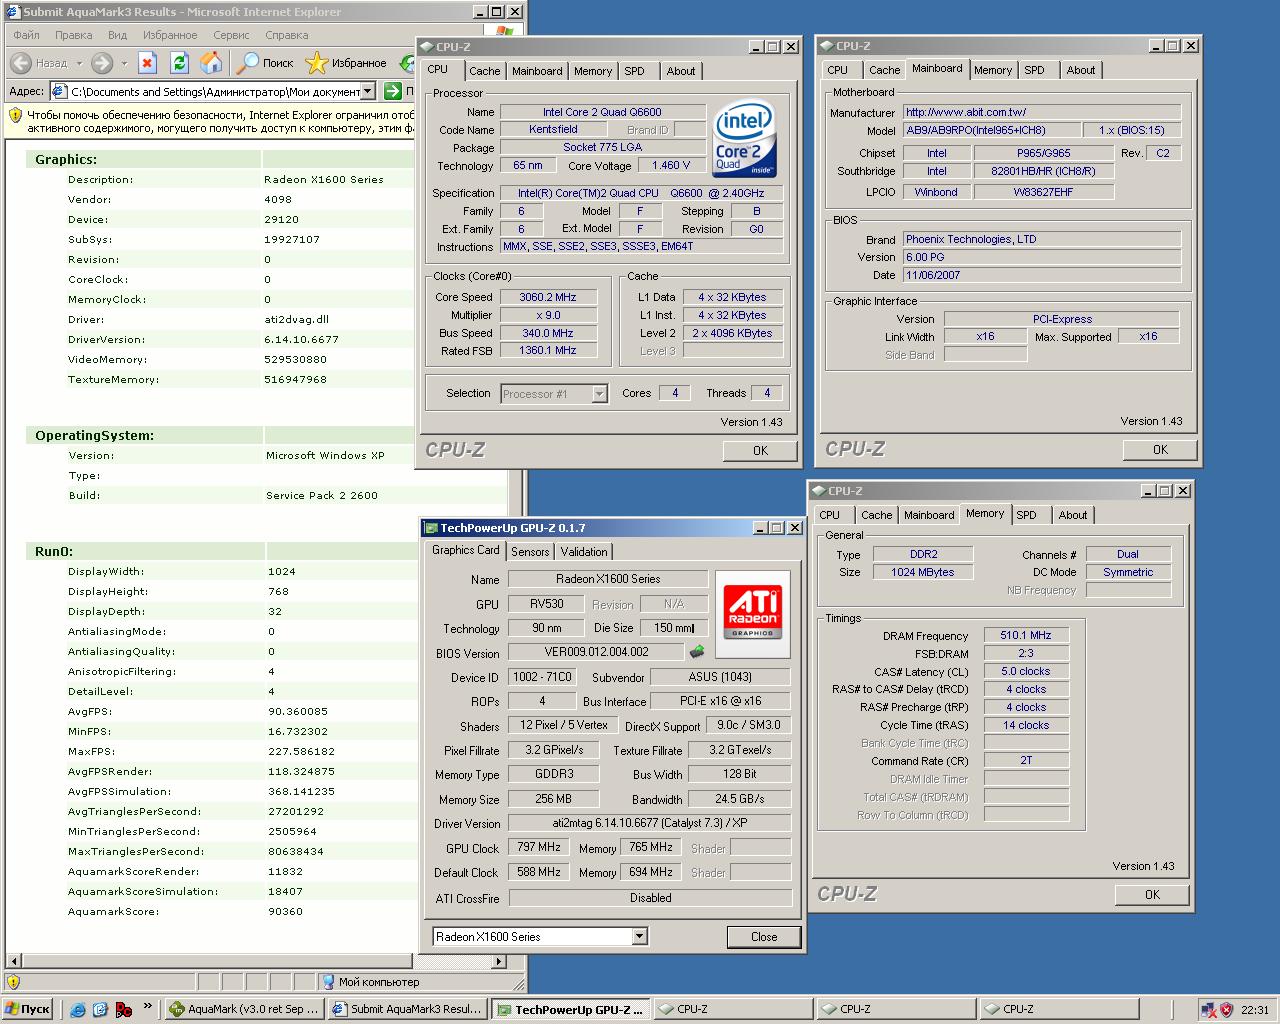Open the About tab in the CPU-Z processor window
This screenshot has height=1024, width=1280.
[681, 71]
